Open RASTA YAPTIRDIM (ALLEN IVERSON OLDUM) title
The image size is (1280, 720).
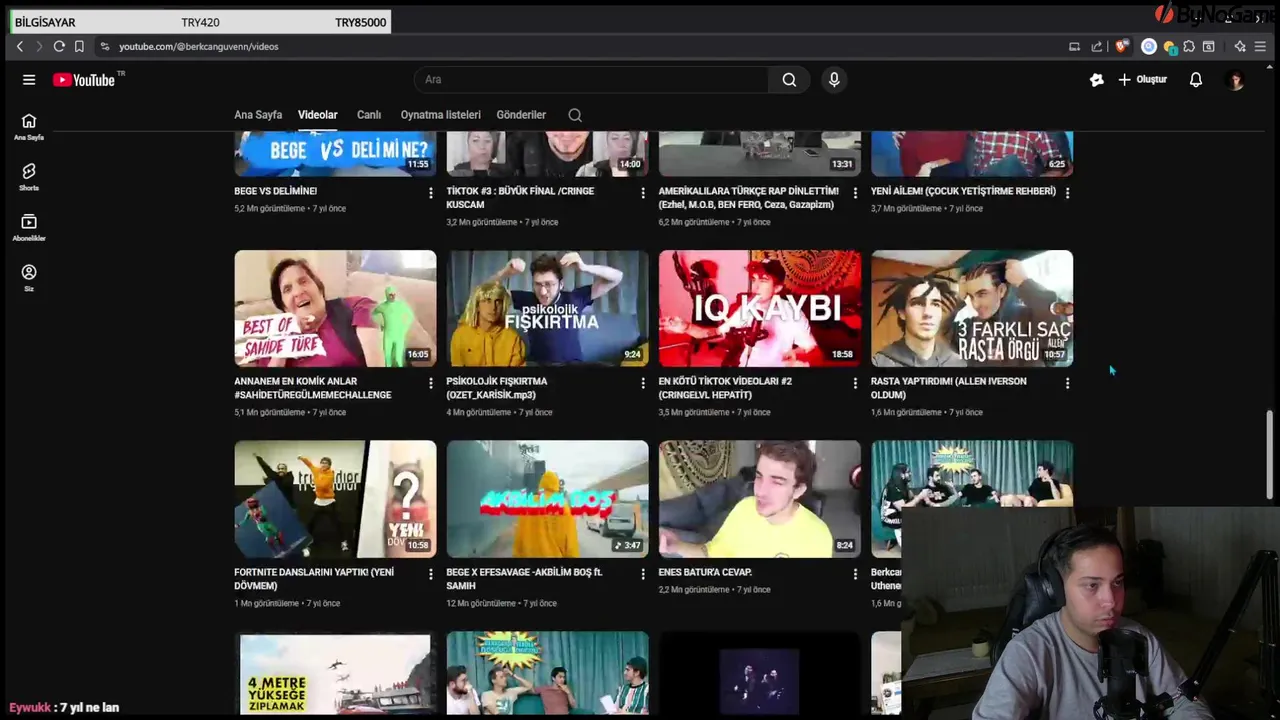(x=948, y=388)
